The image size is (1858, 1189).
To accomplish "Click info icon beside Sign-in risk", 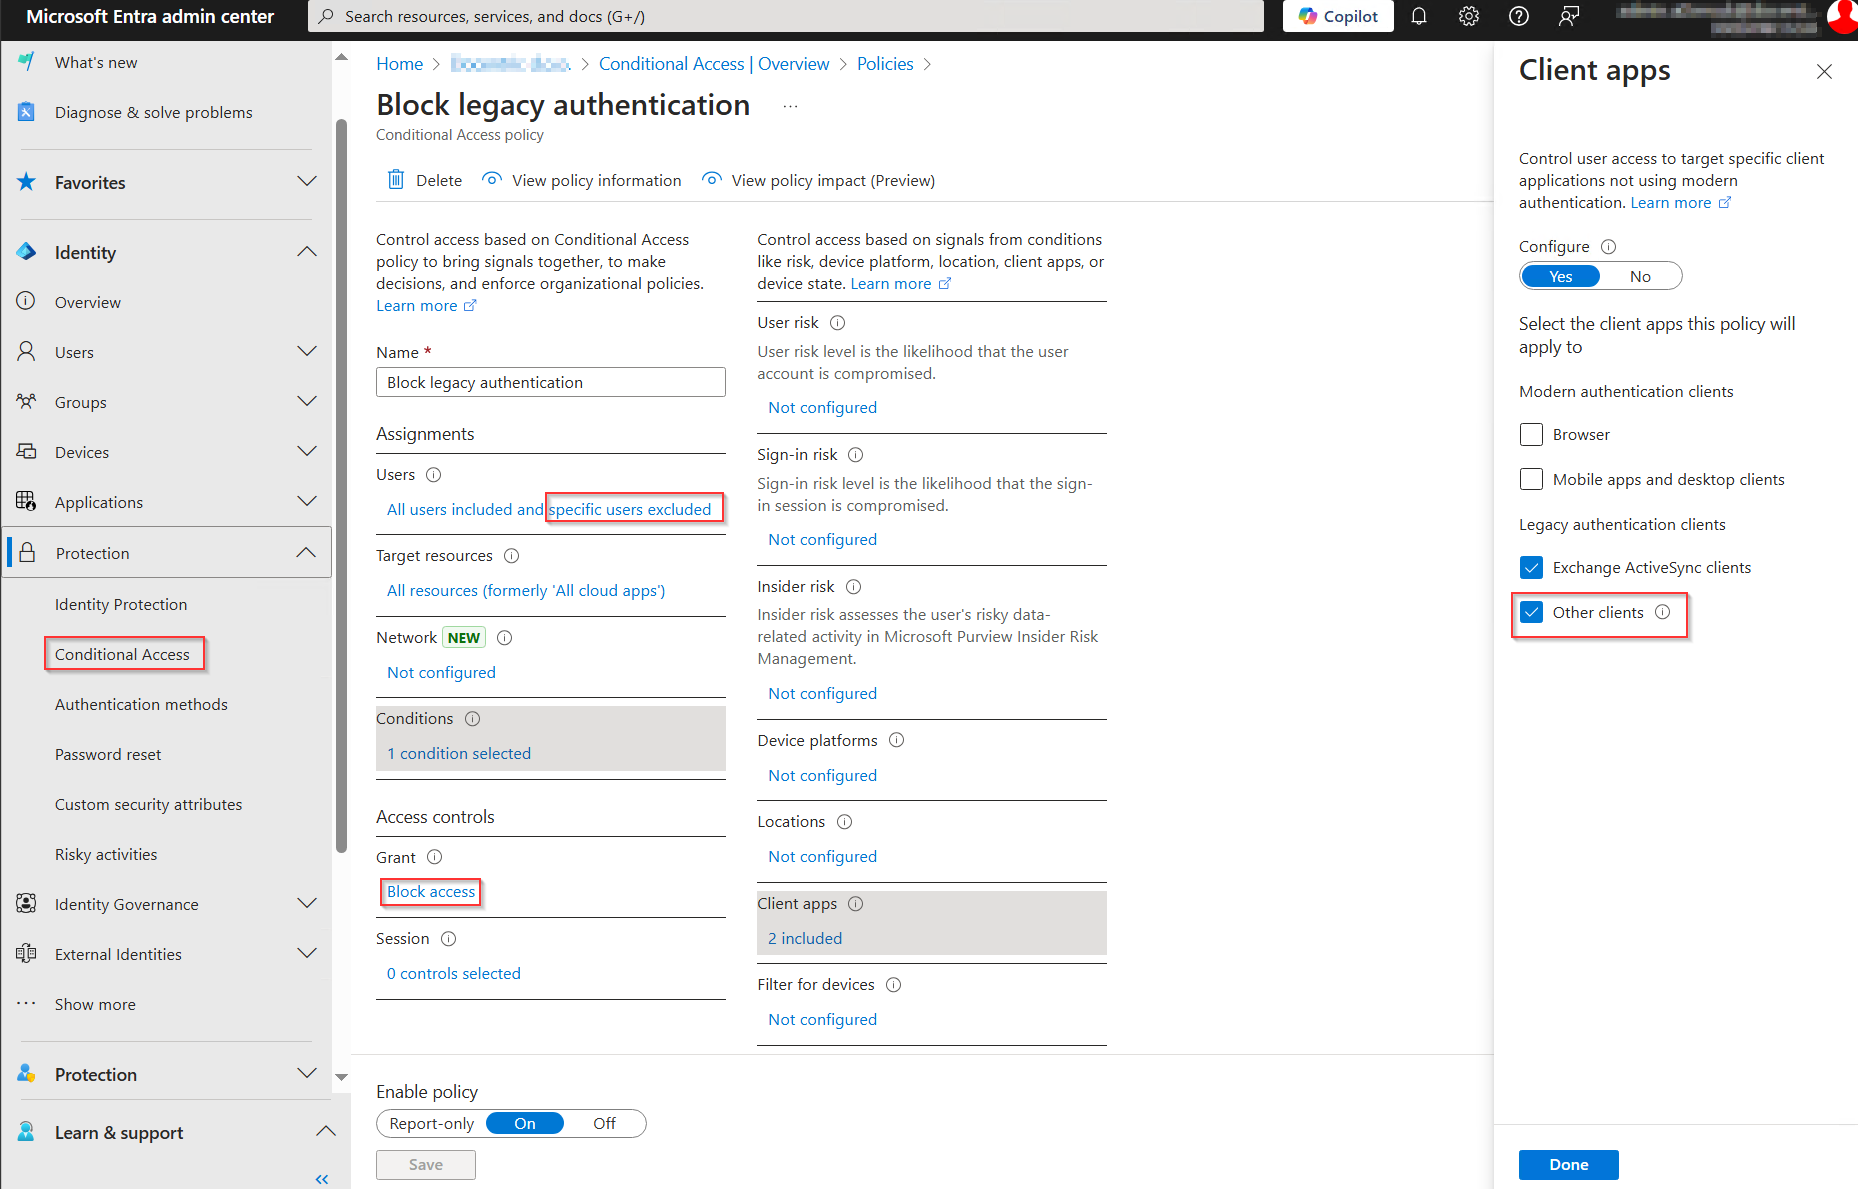I will coord(855,455).
